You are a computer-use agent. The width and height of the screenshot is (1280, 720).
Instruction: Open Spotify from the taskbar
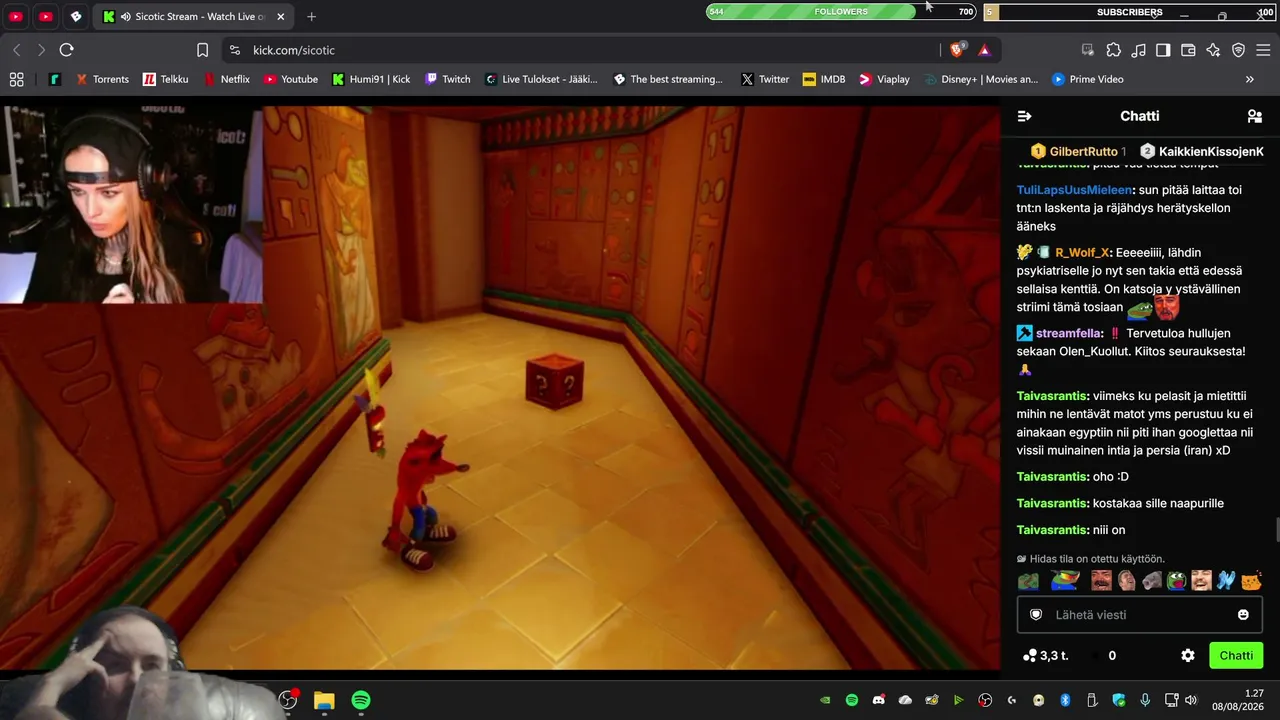coord(361,700)
